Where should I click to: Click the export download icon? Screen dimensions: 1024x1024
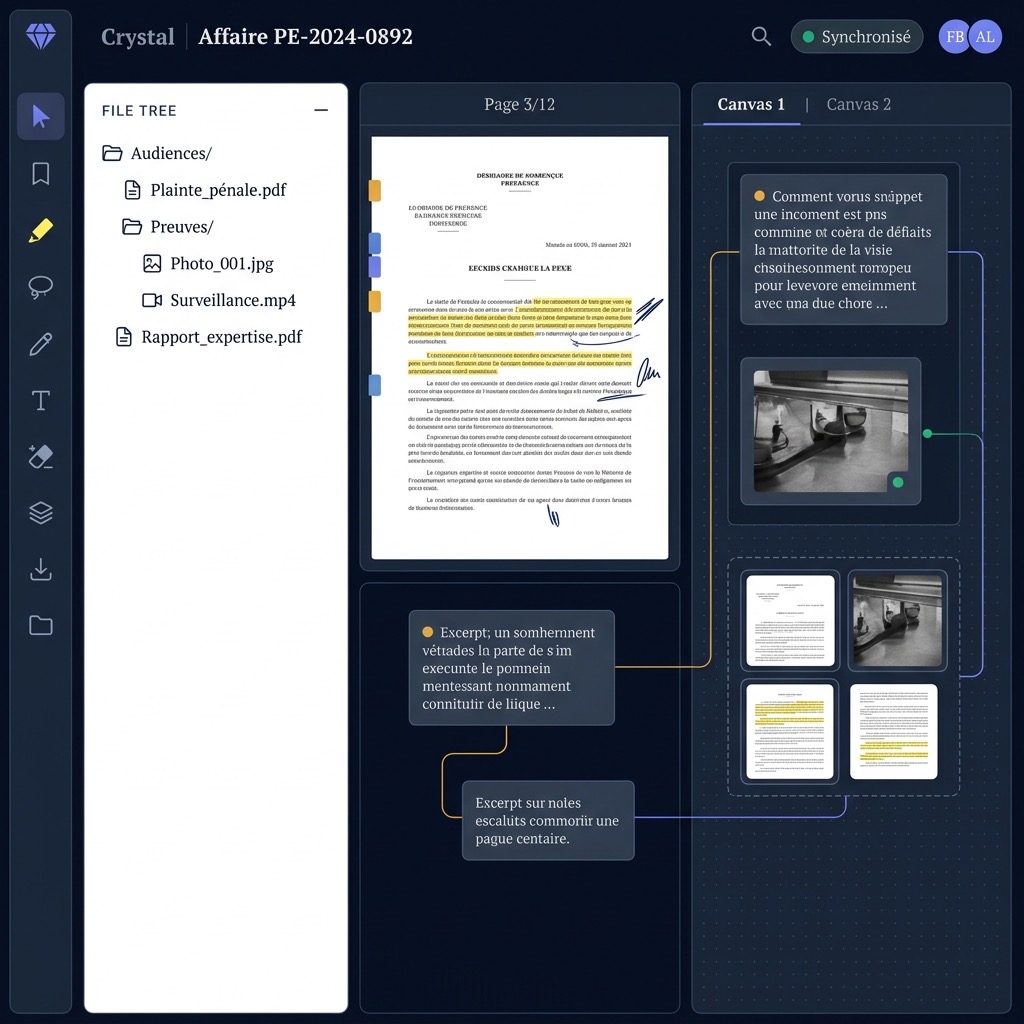click(40, 569)
